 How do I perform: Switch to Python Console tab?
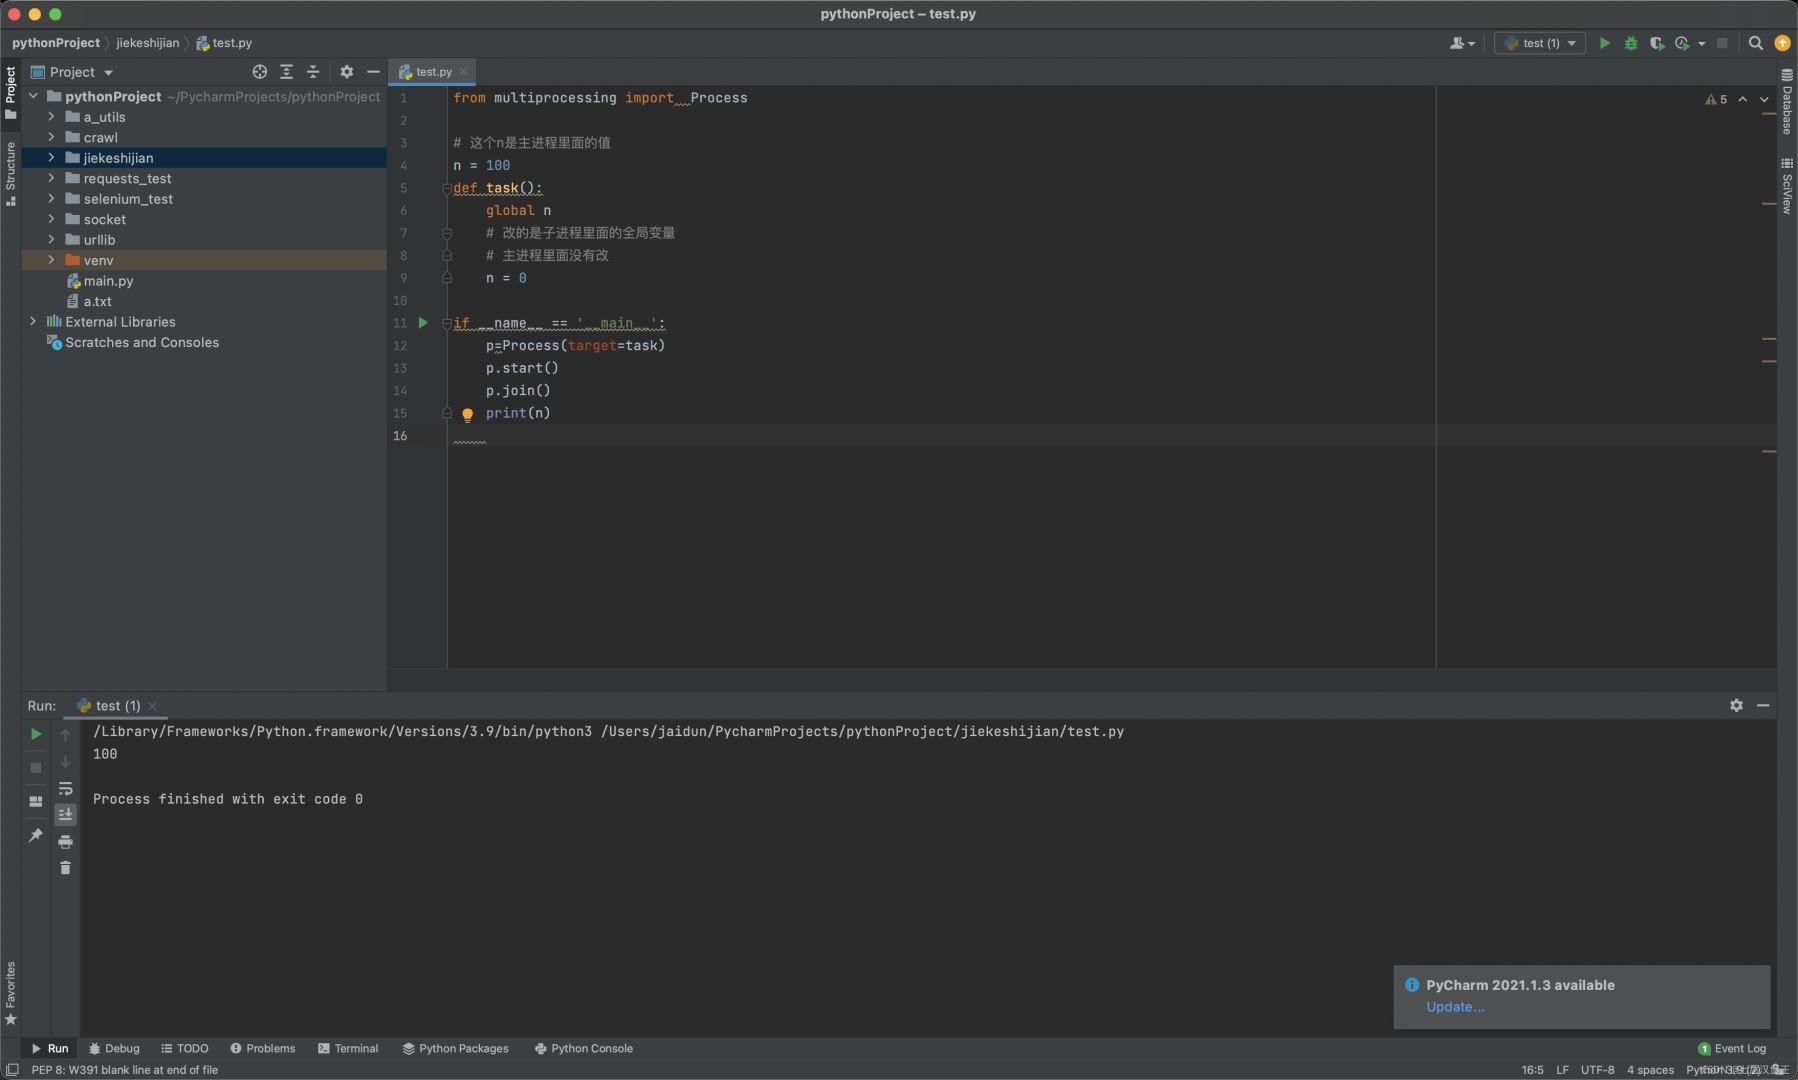pyautogui.click(x=583, y=1048)
